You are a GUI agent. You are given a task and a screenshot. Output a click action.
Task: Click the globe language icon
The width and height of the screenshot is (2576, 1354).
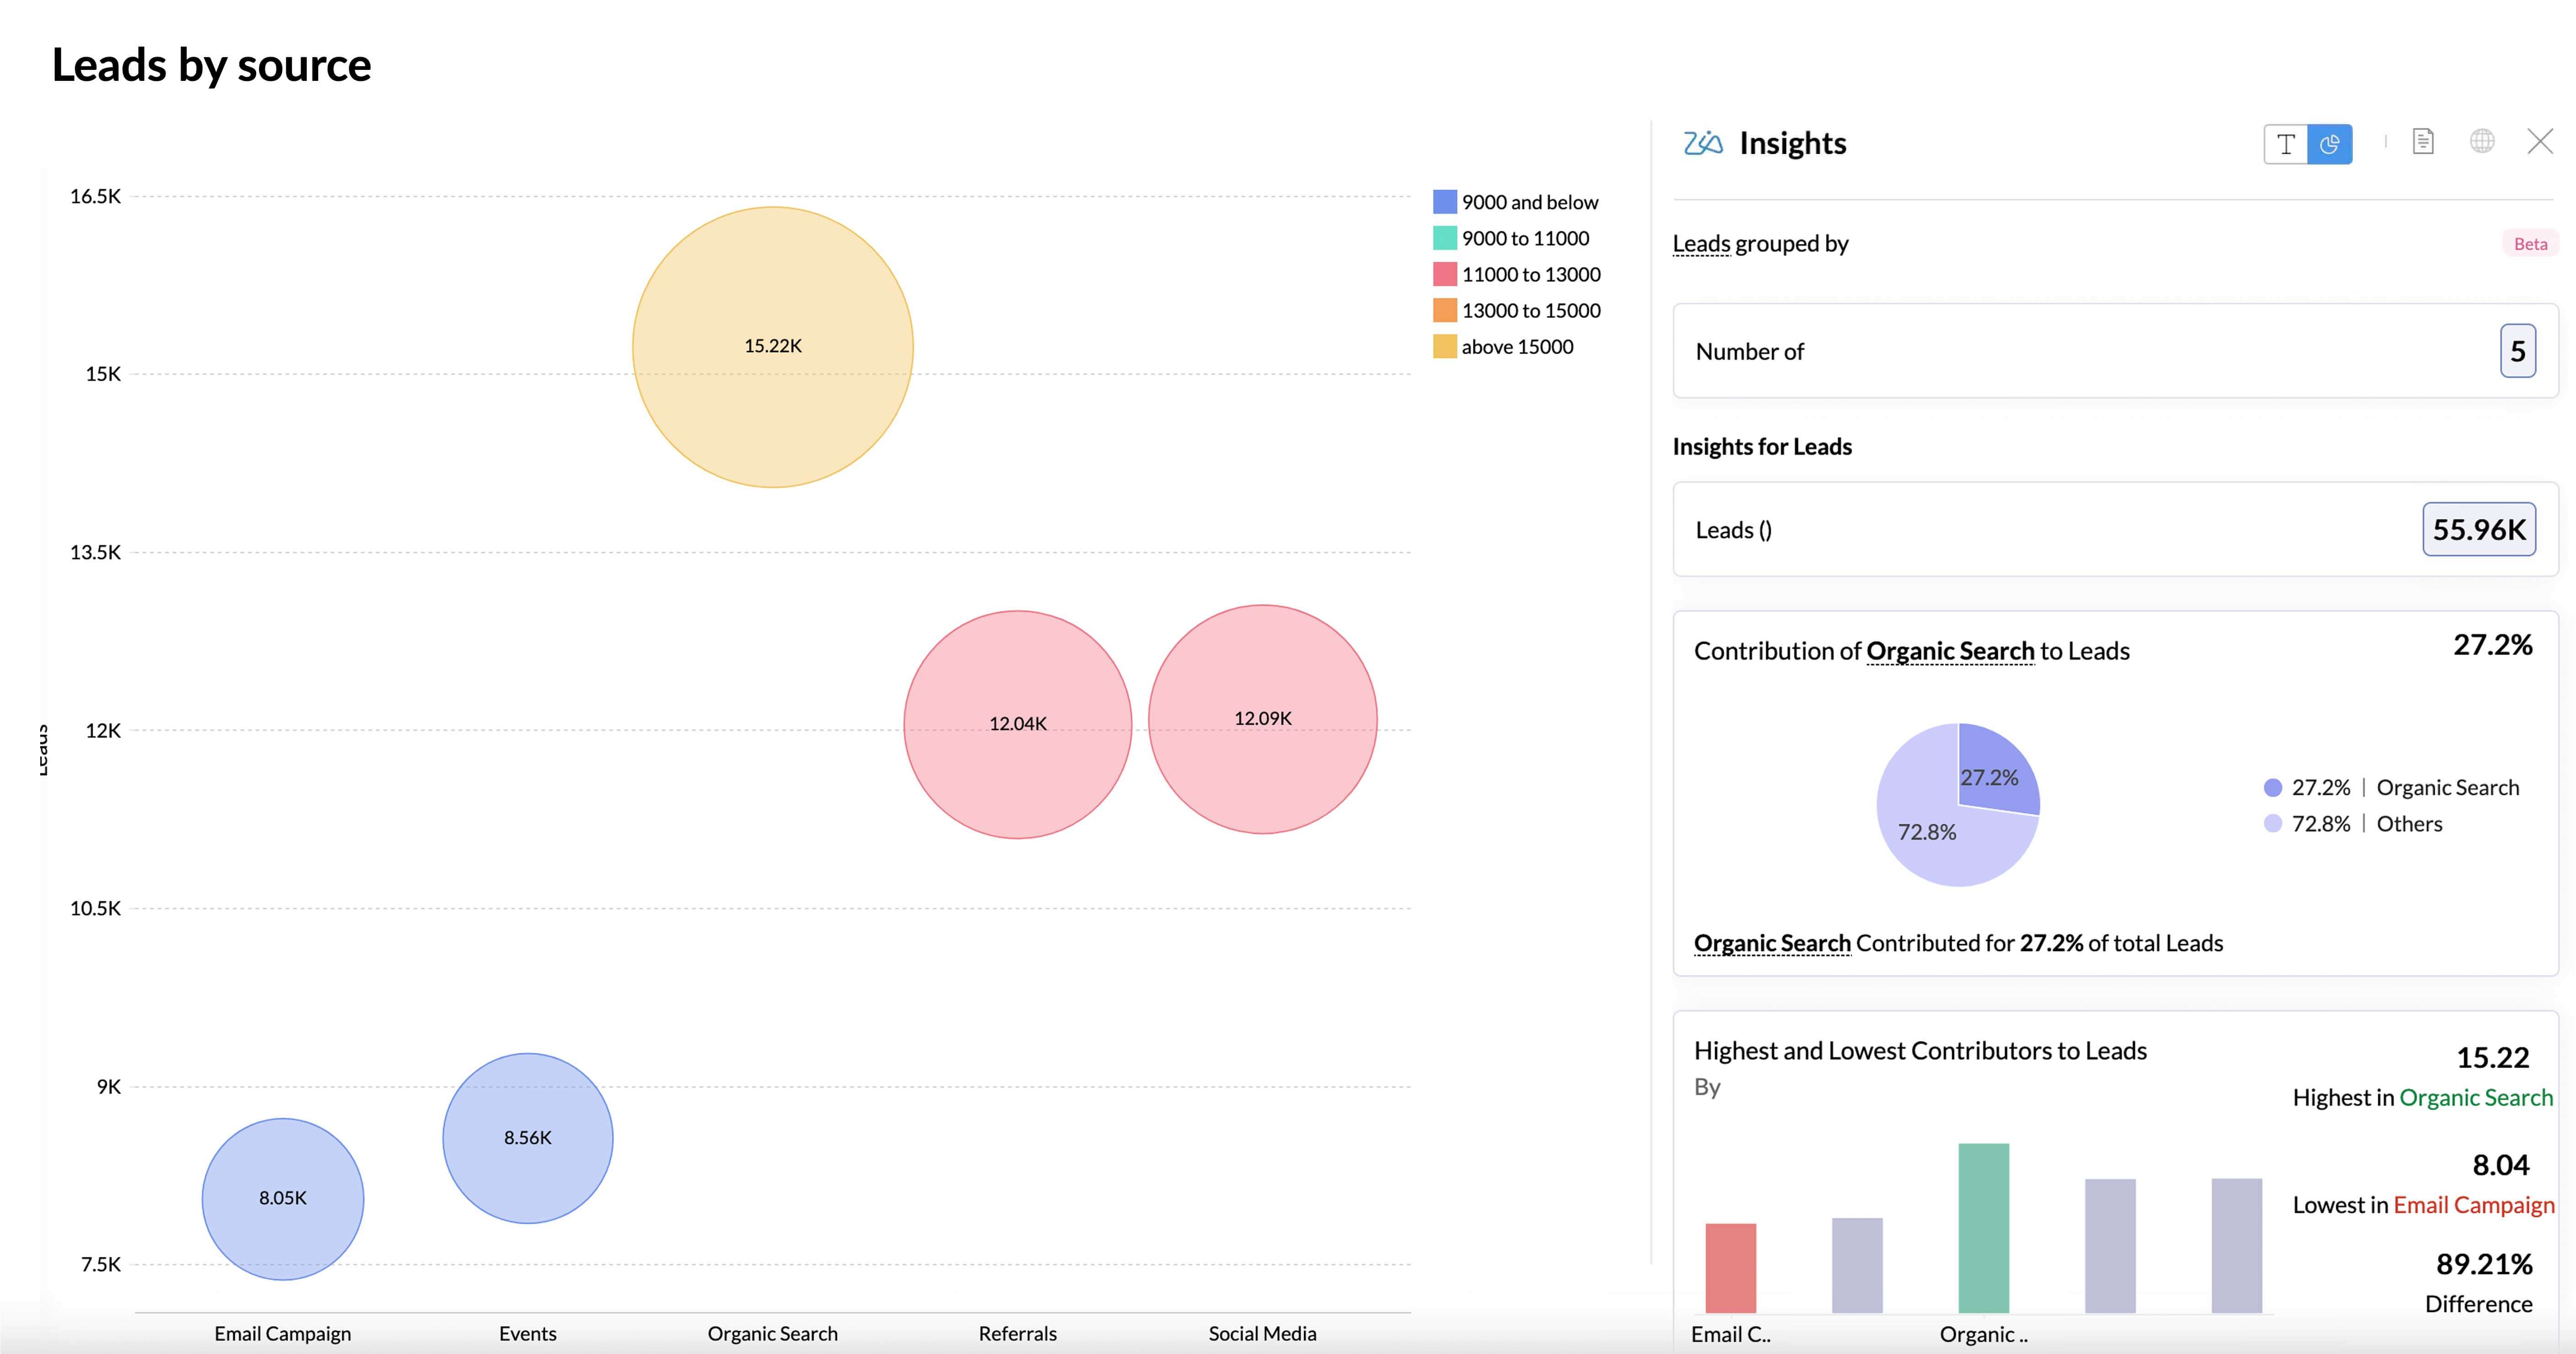tap(2482, 142)
